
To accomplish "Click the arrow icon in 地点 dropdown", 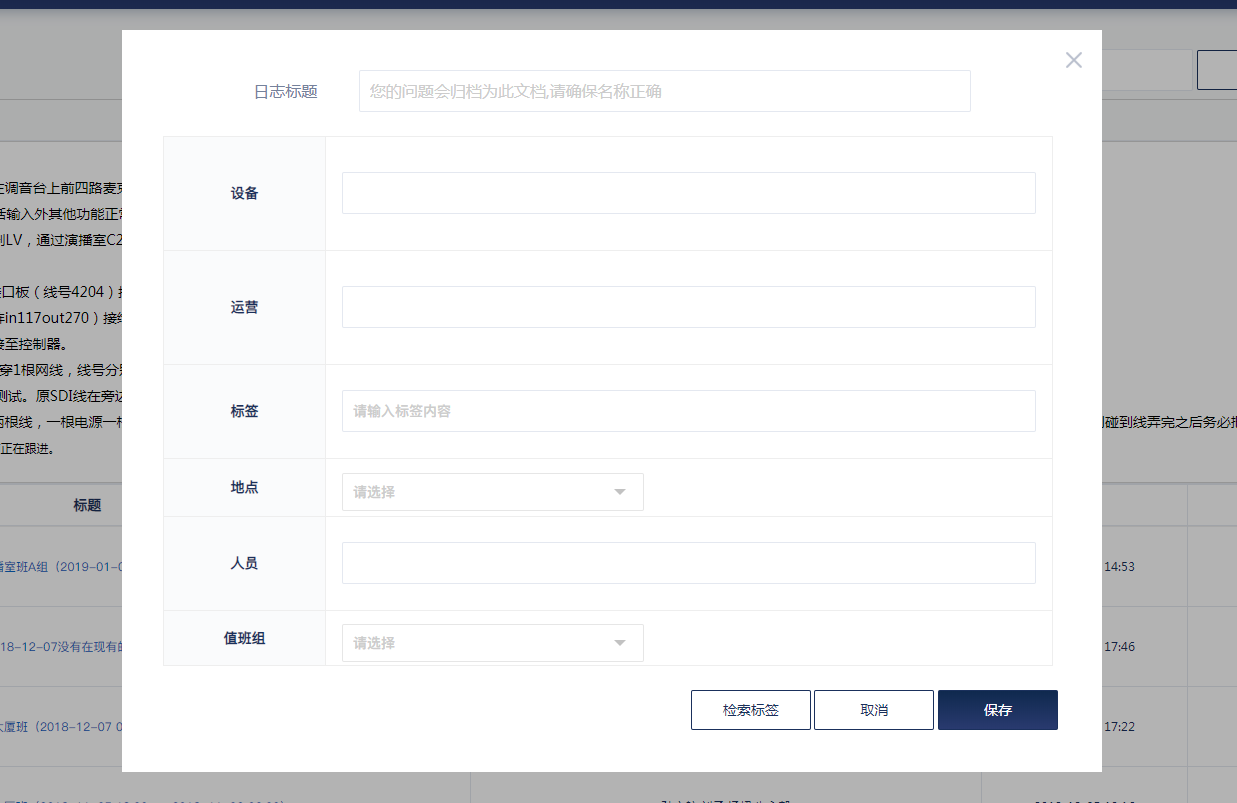I will pos(620,492).
